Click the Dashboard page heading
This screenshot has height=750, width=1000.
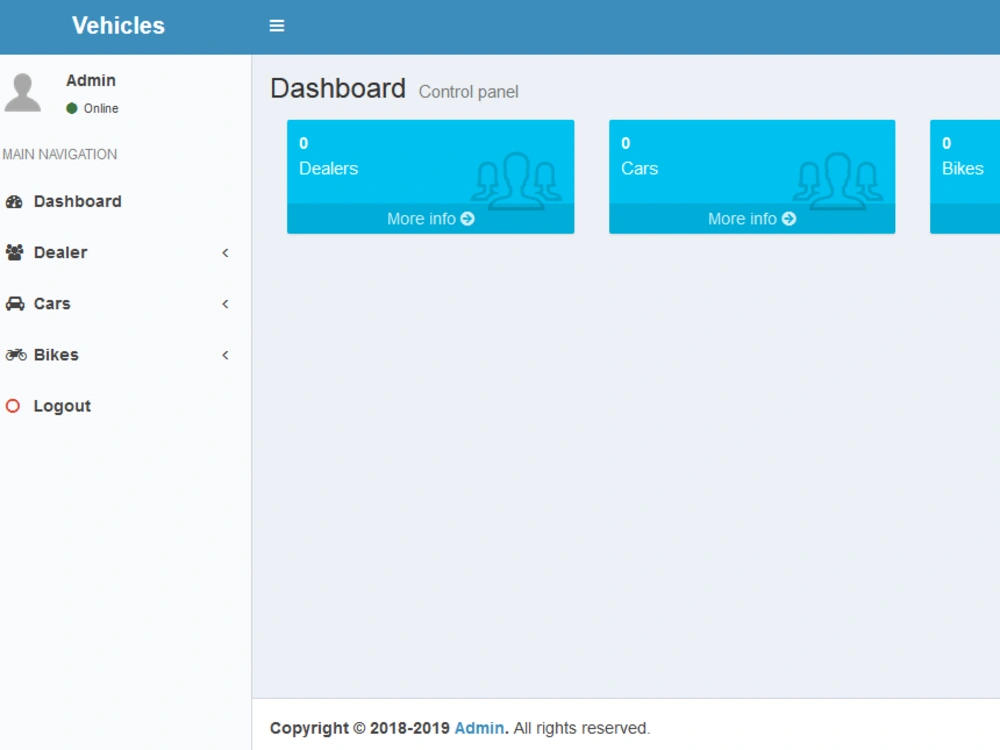tap(338, 89)
